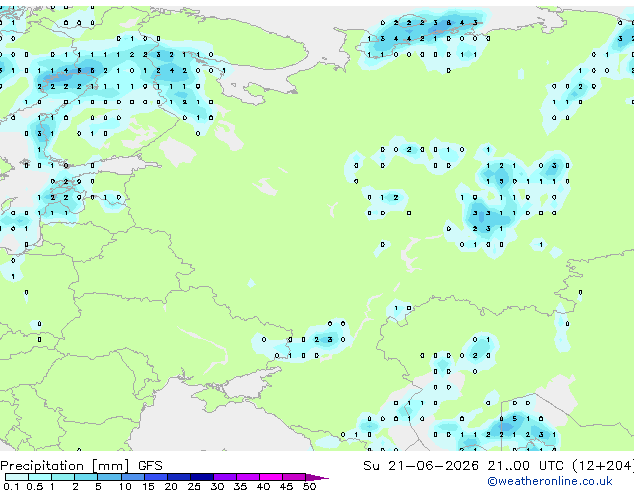Click the 45–50 mm legend color box
Screen dimensions: 634x490
pyautogui.click(x=294, y=477)
